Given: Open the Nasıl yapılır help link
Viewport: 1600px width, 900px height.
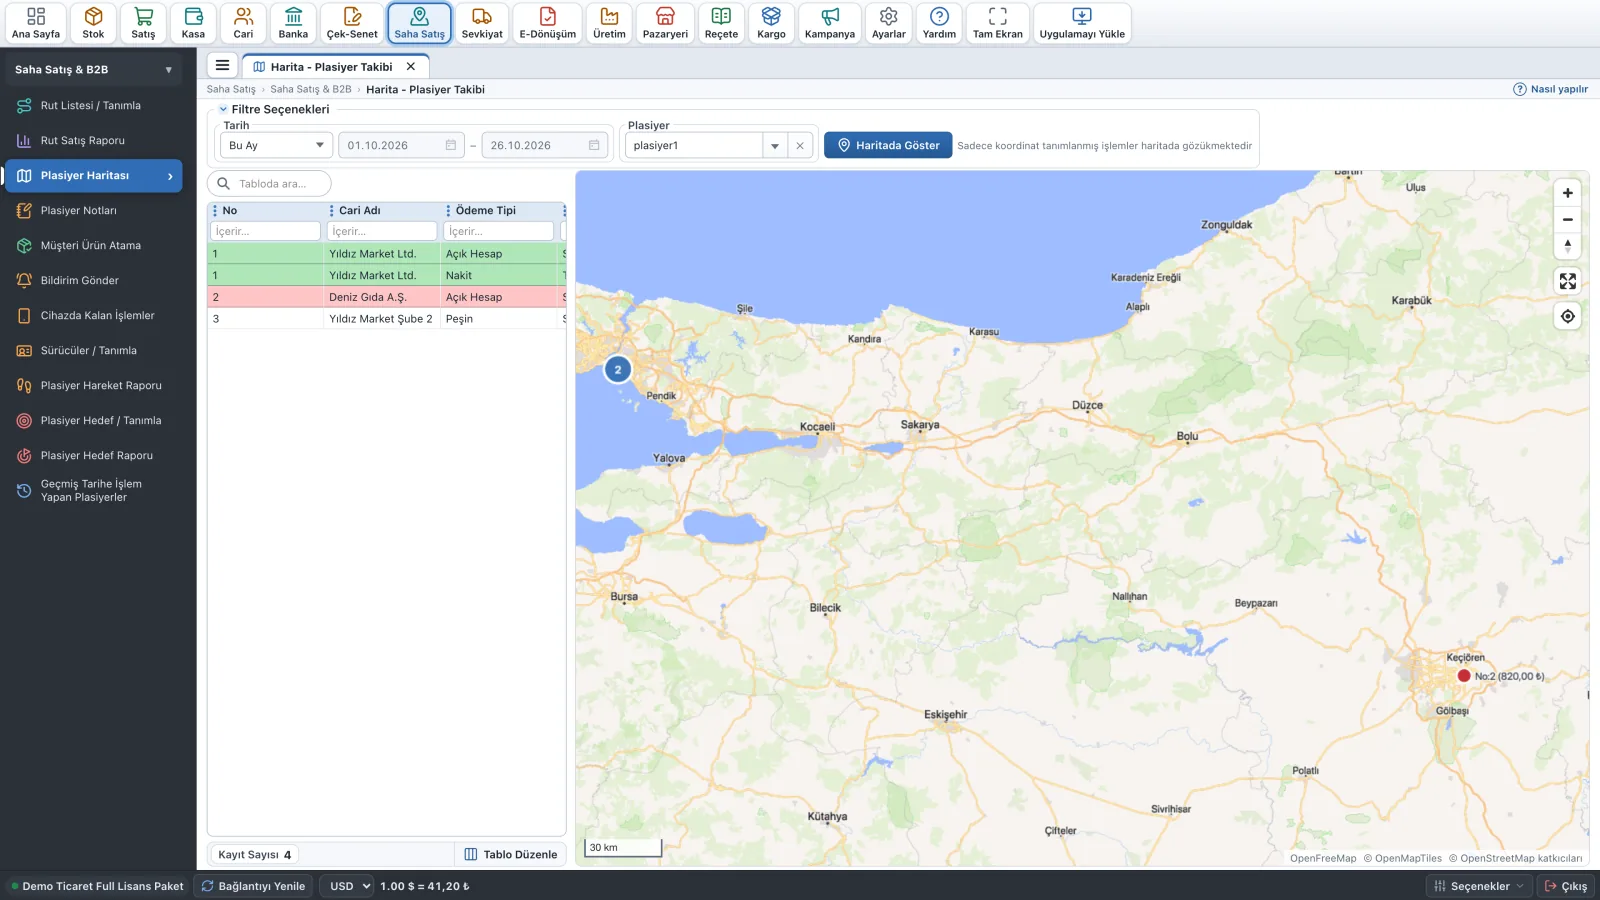Looking at the screenshot, I should [x=1551, y=89].
